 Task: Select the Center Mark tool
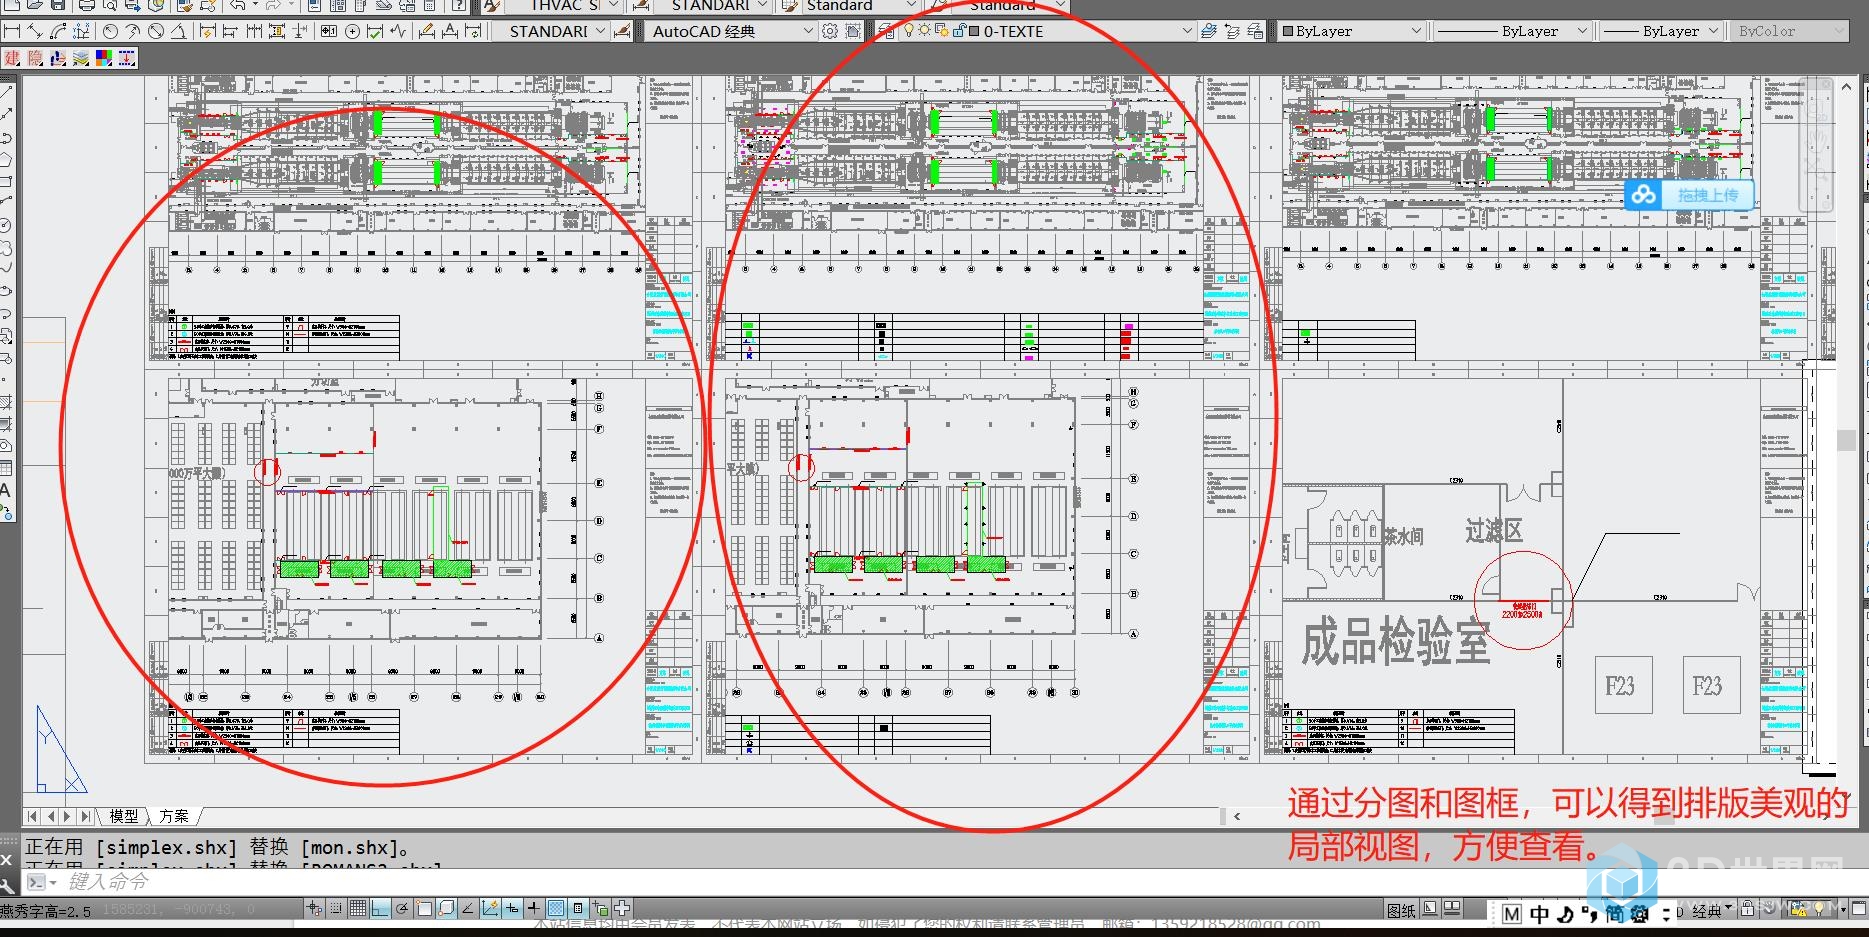click(352, 31)
